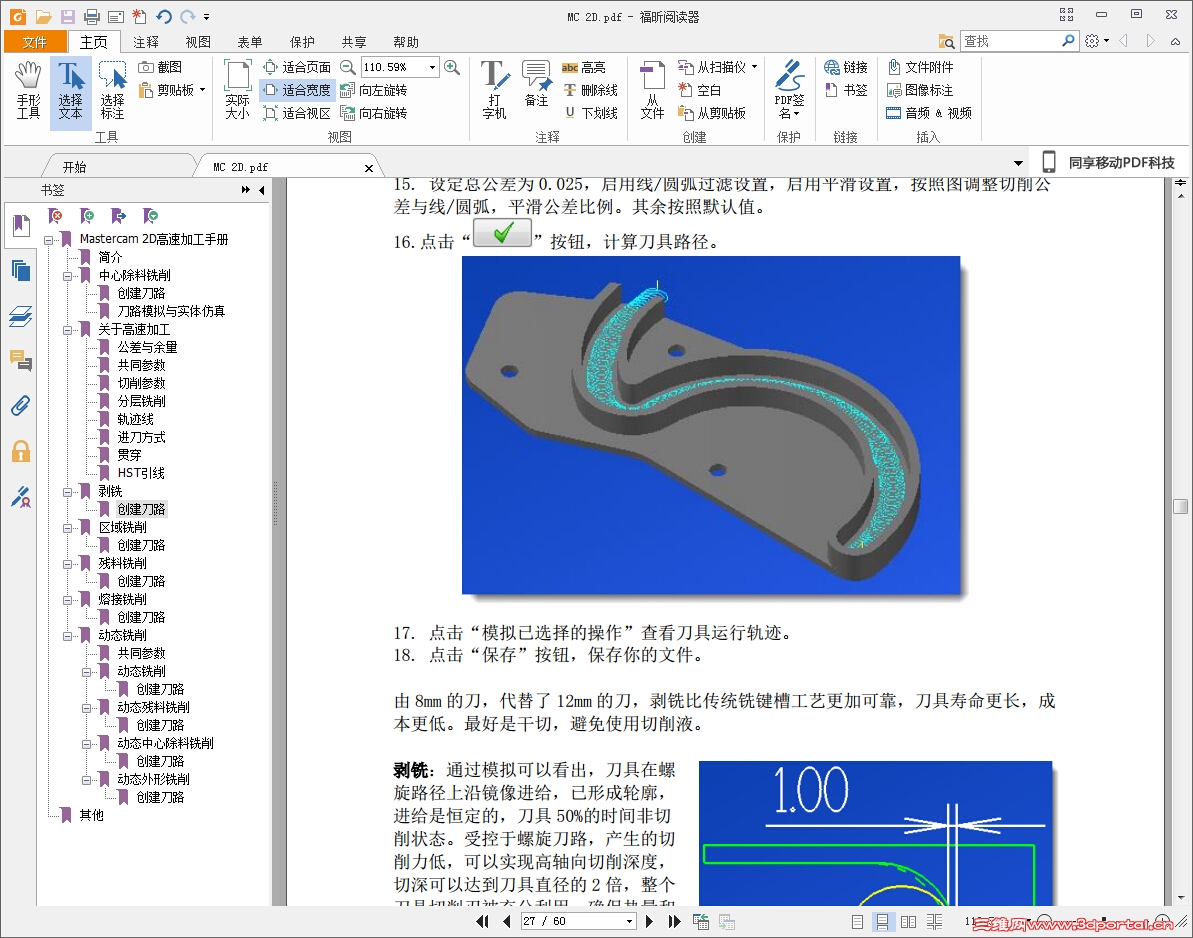Image resolution: width=1193 pixels, height=938 pixels.
Task: Apply Underline (下划线) markup
Action: (x=590, y=113)
